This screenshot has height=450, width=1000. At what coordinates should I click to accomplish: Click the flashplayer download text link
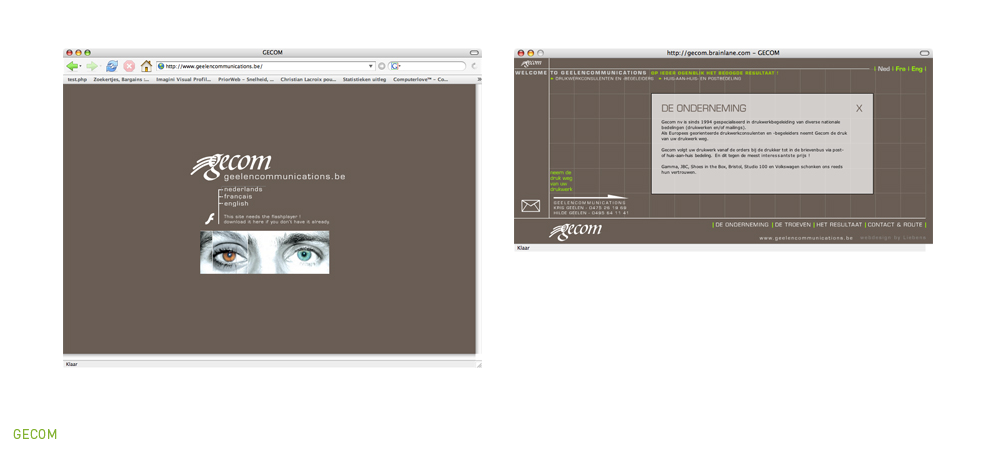point(277,222)
